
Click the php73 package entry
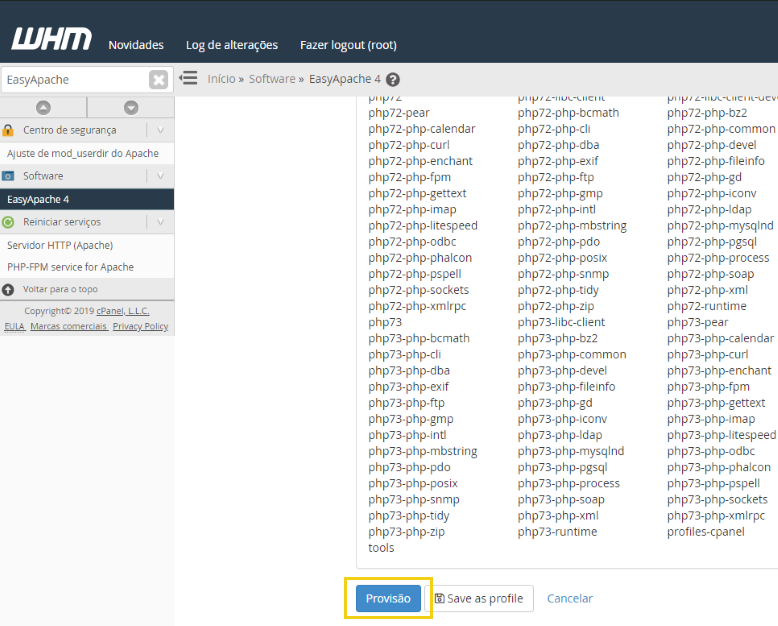click(x=385, y=322)
